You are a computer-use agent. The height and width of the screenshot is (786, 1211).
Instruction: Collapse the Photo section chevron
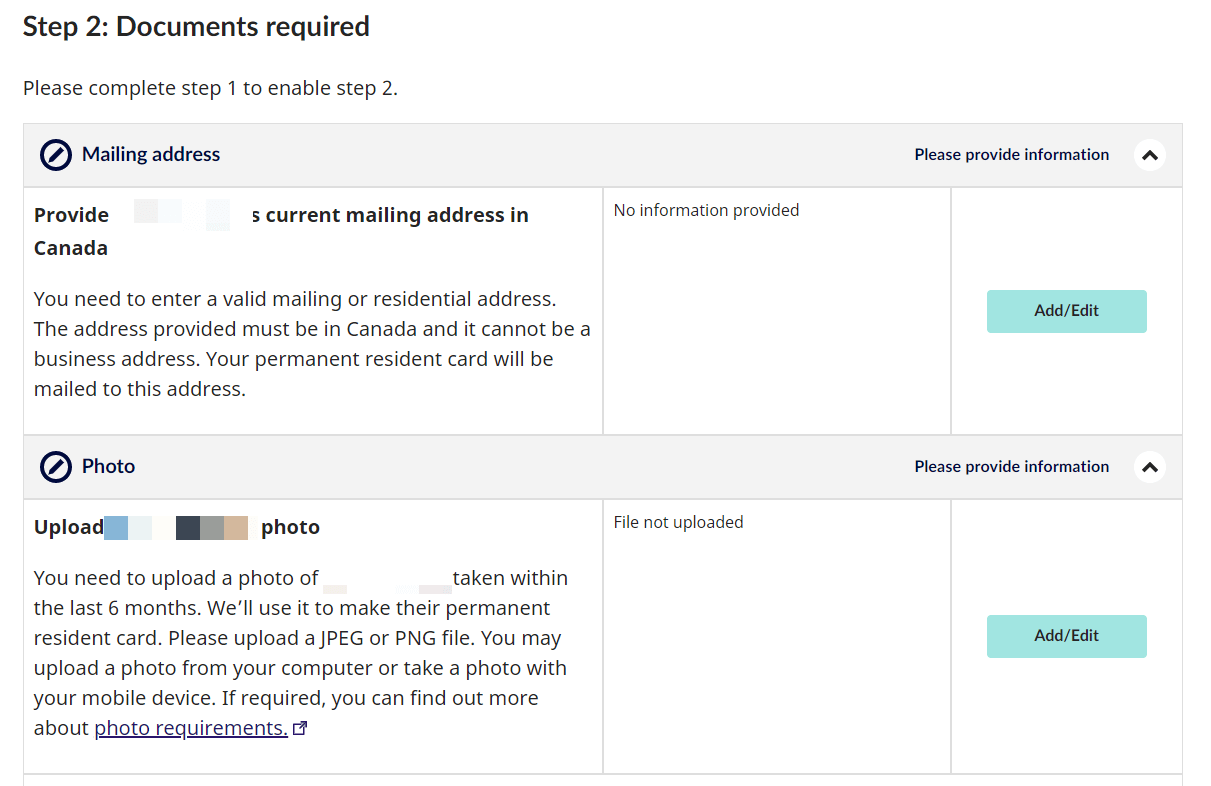tap(1150, 467)
